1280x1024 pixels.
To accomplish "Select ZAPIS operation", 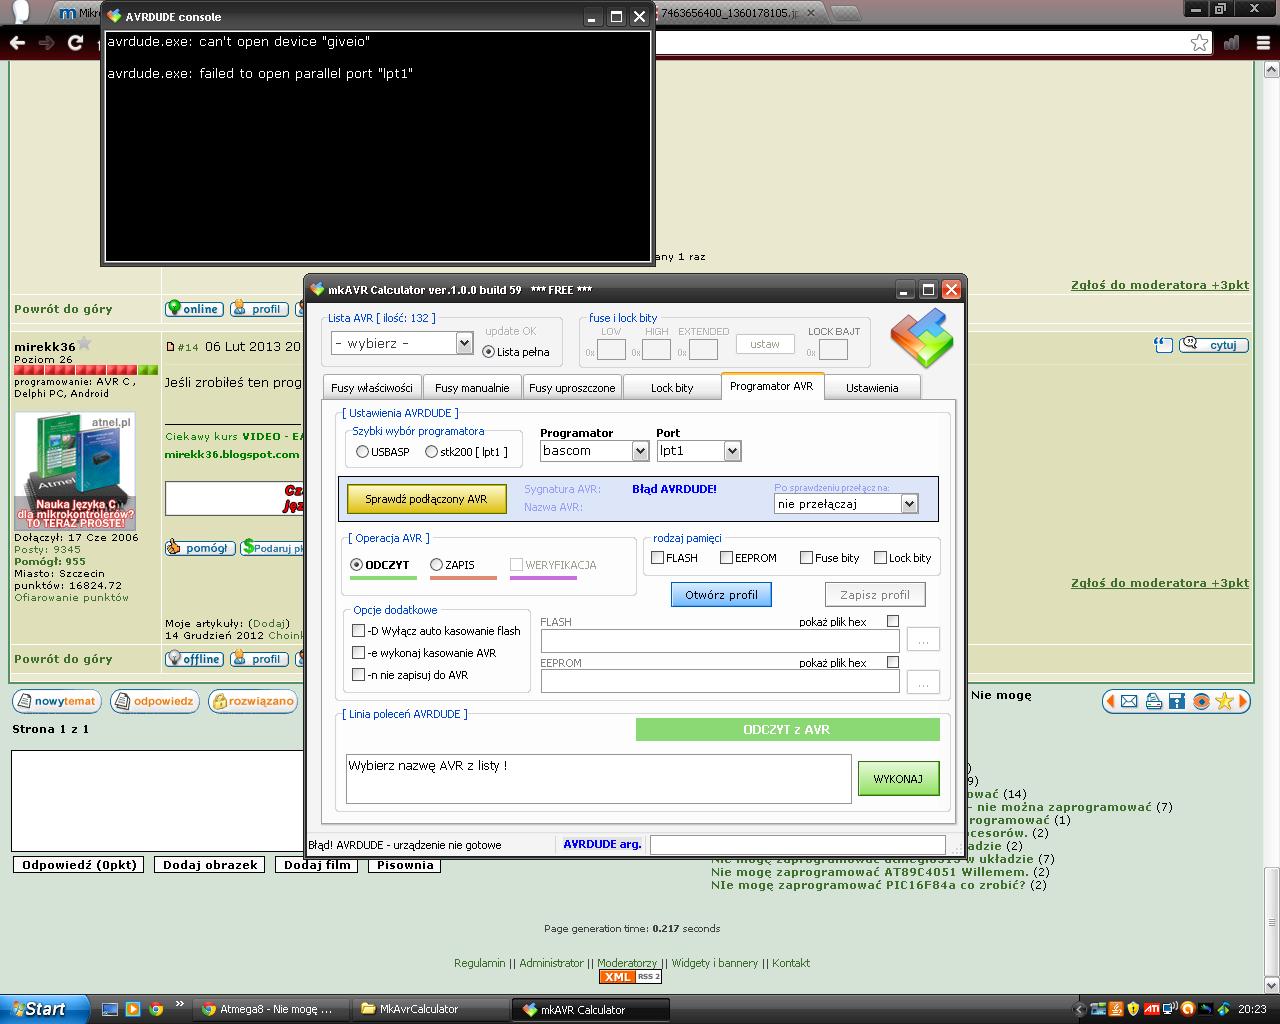I will coord(436,565).
